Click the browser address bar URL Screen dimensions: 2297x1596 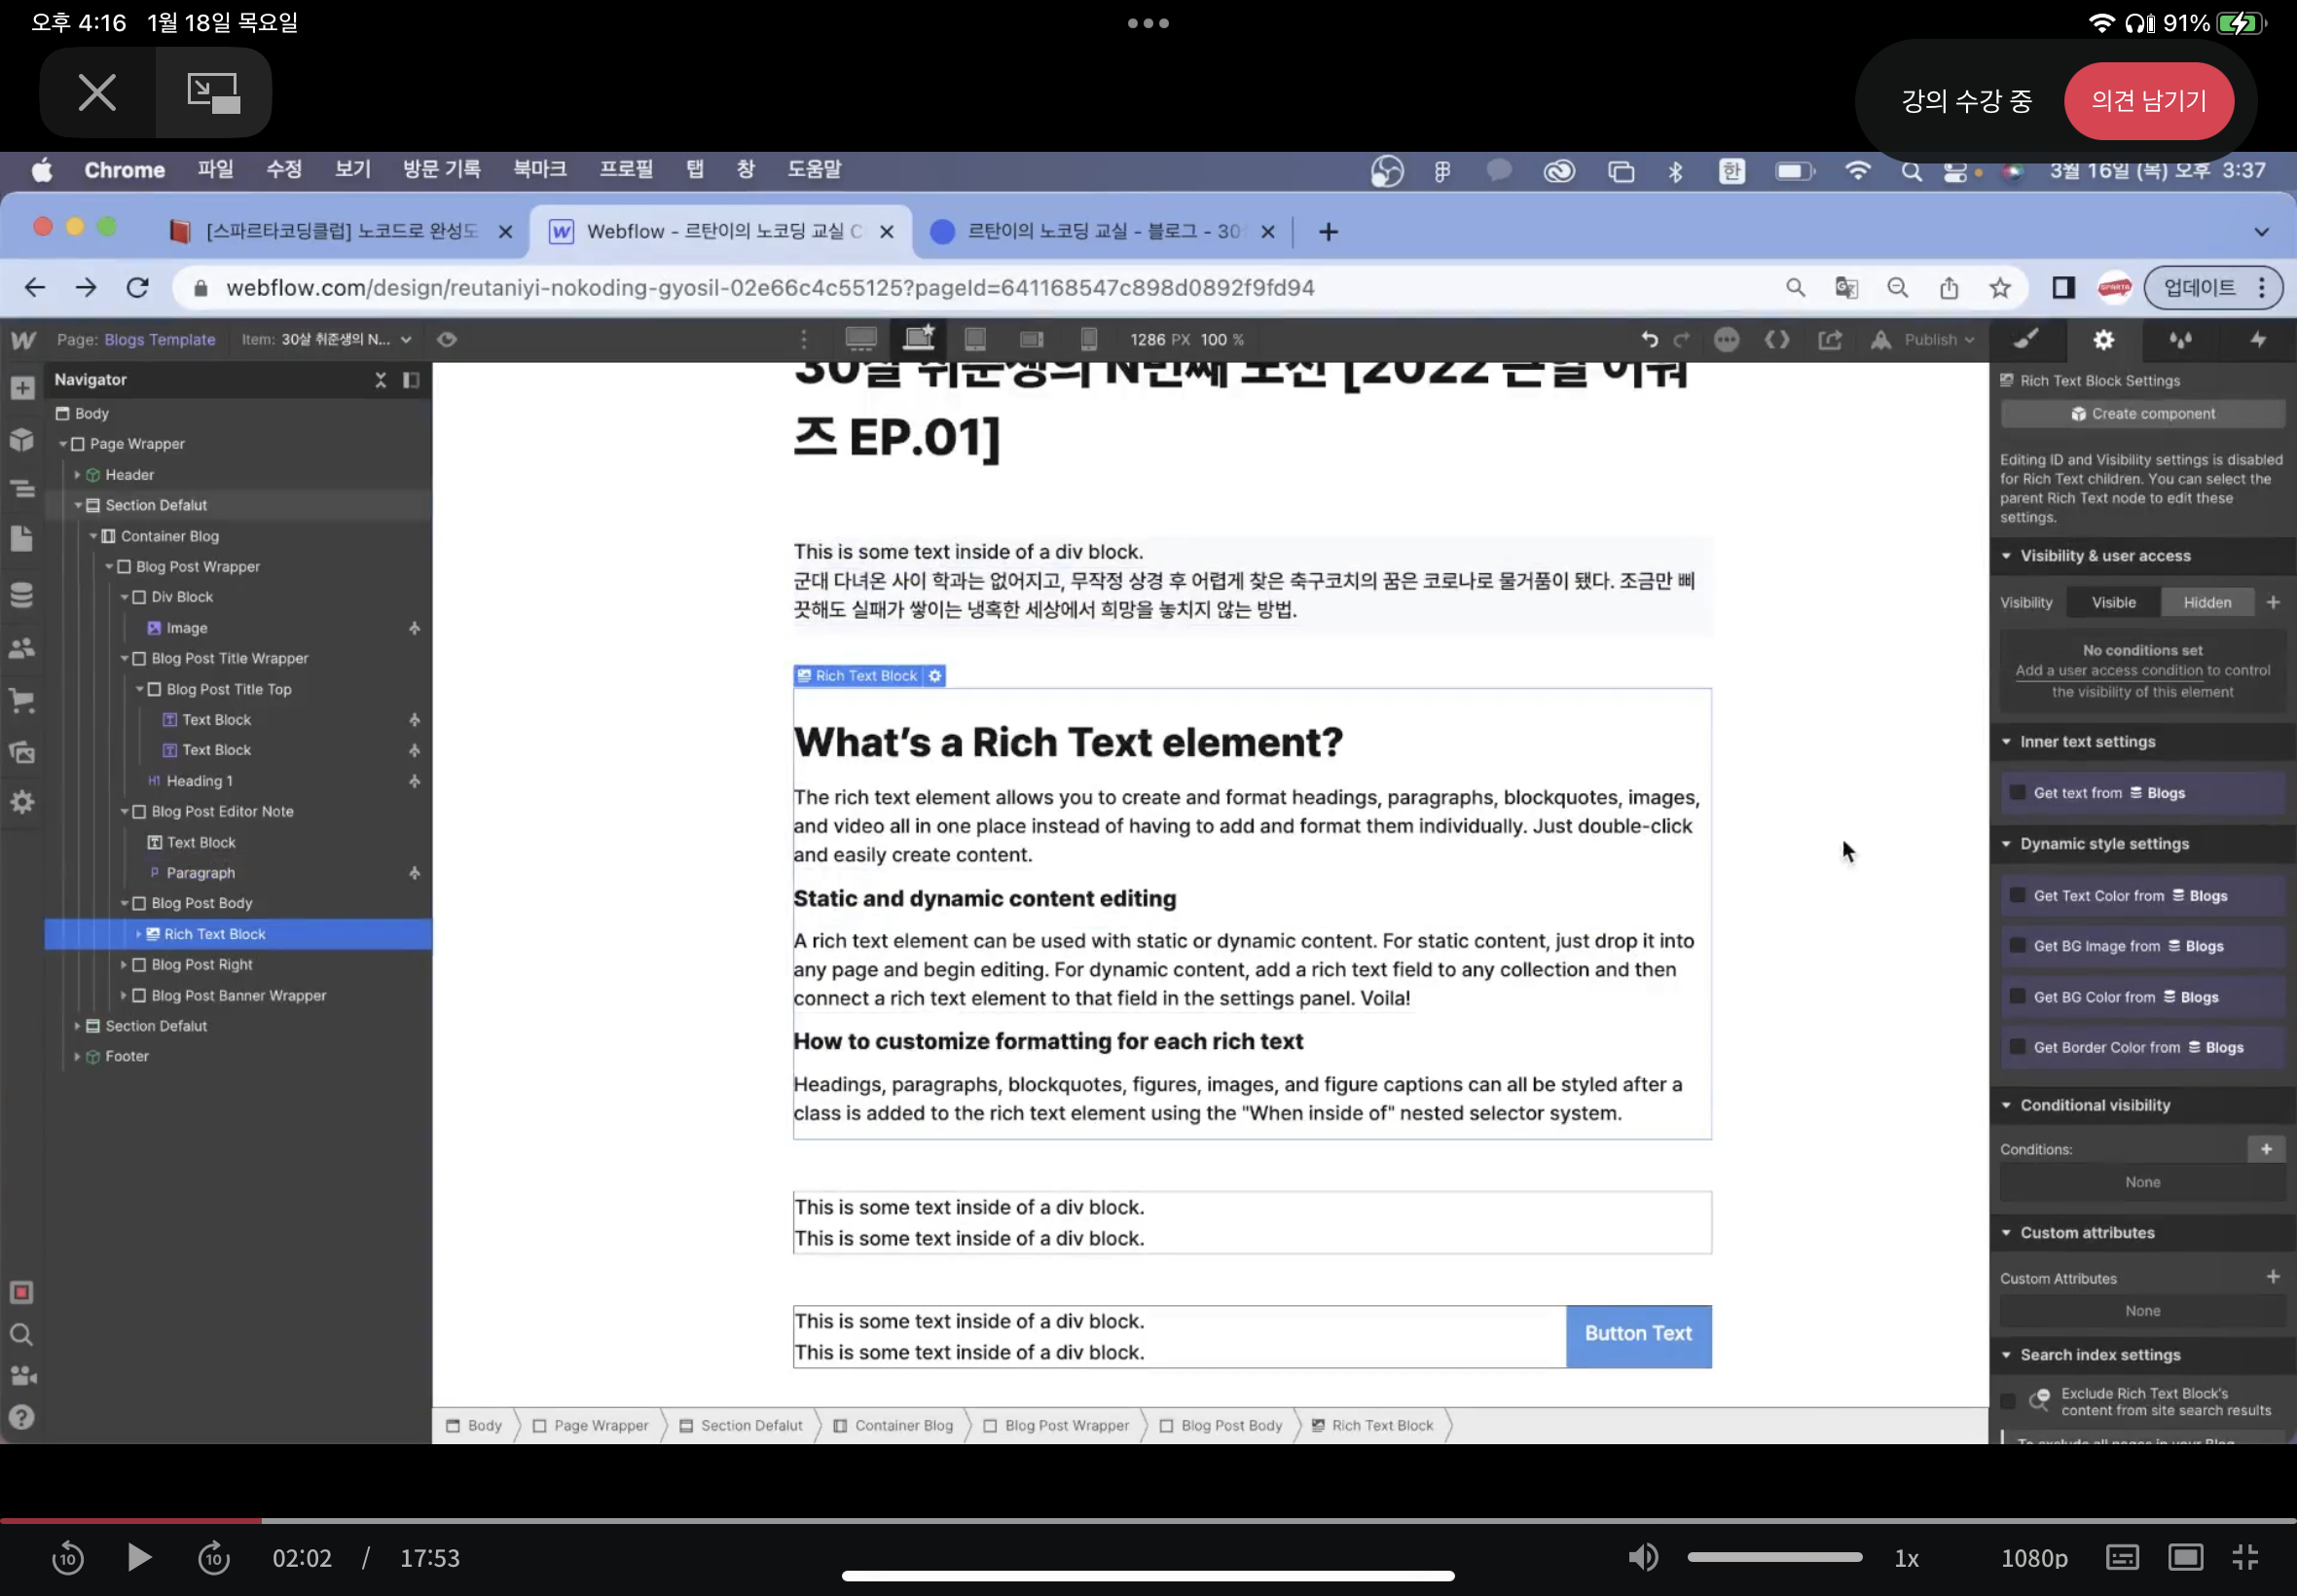(x=769, y=288)
